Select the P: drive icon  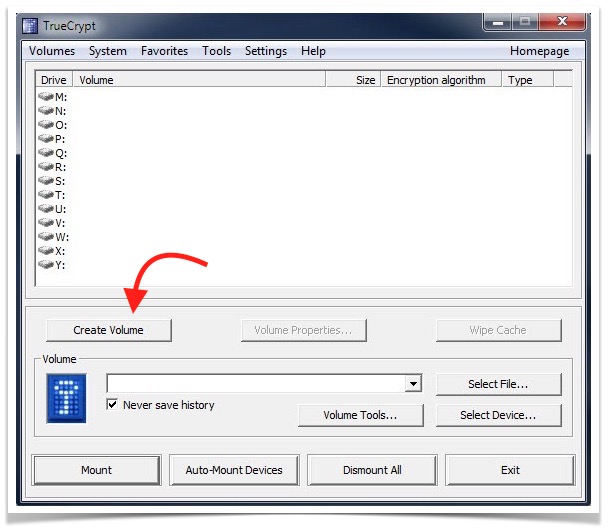[46, 138]
